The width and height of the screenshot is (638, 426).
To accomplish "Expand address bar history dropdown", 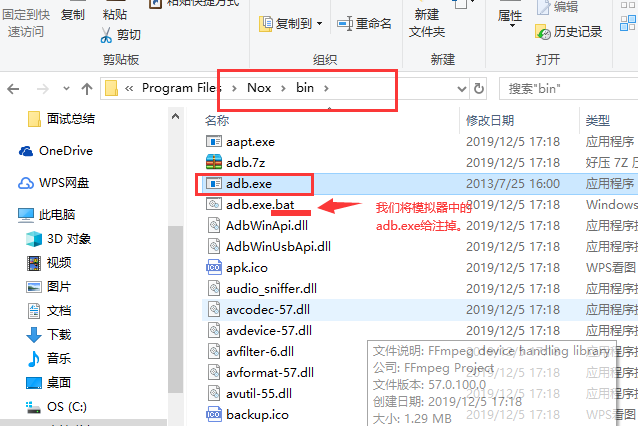I will coord(461,89).
